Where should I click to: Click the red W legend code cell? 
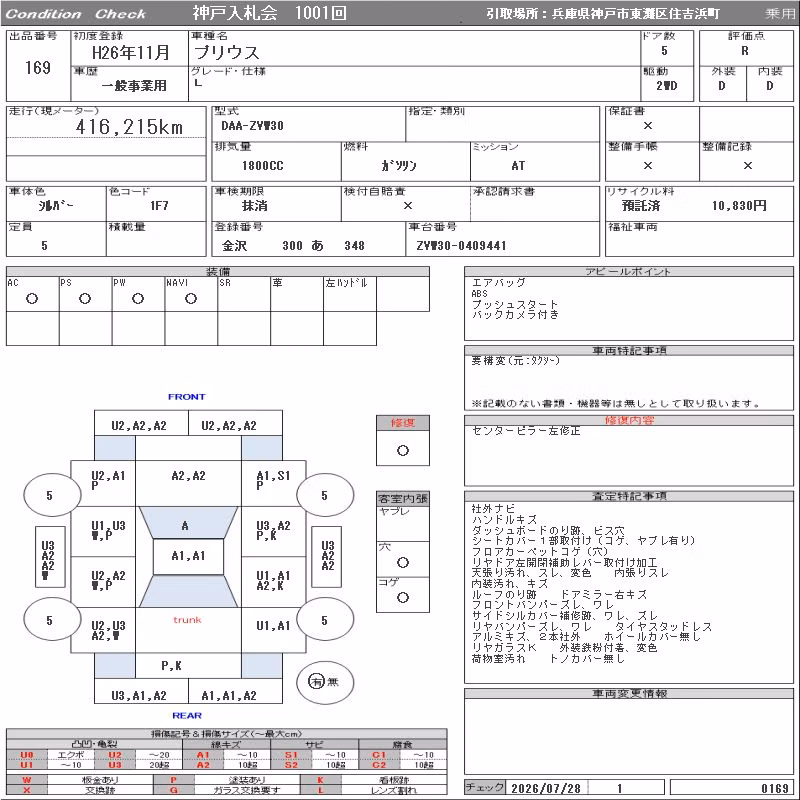(27, 780)
